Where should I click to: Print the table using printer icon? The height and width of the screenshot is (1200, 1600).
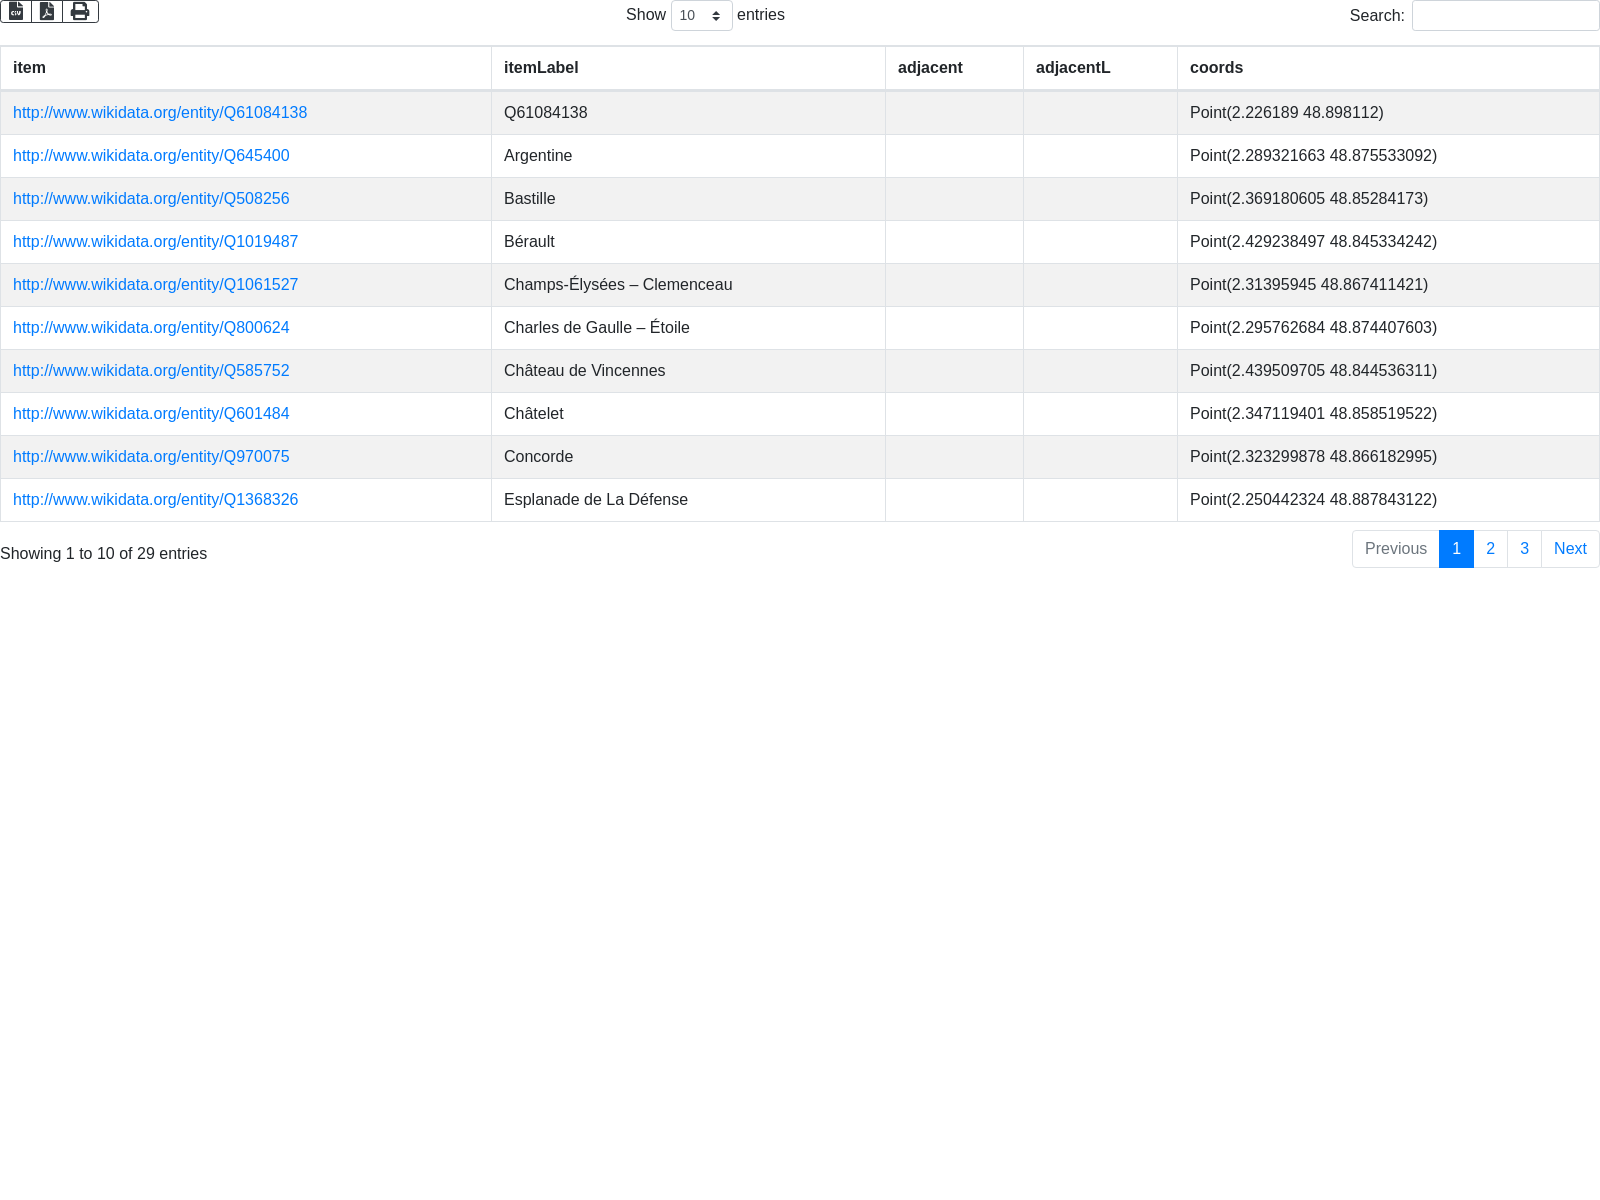click(80, 11)
